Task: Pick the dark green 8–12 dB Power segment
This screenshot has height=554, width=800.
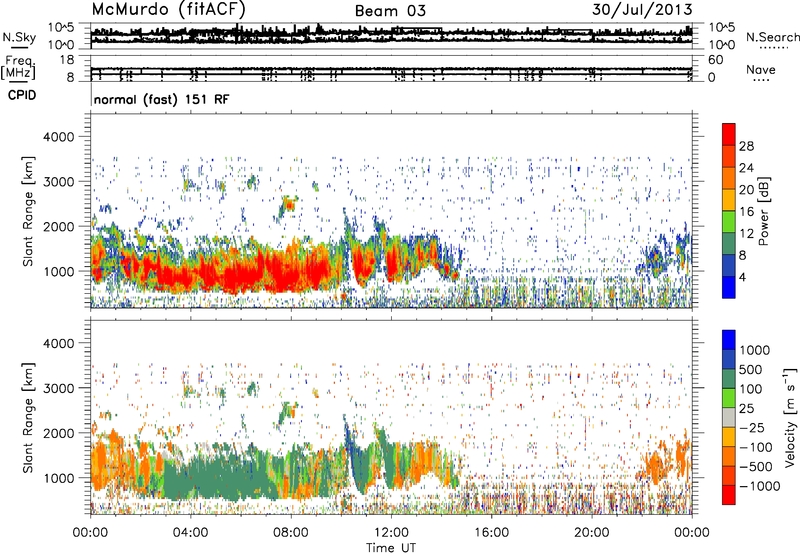Action: click(x=729, y=244)
